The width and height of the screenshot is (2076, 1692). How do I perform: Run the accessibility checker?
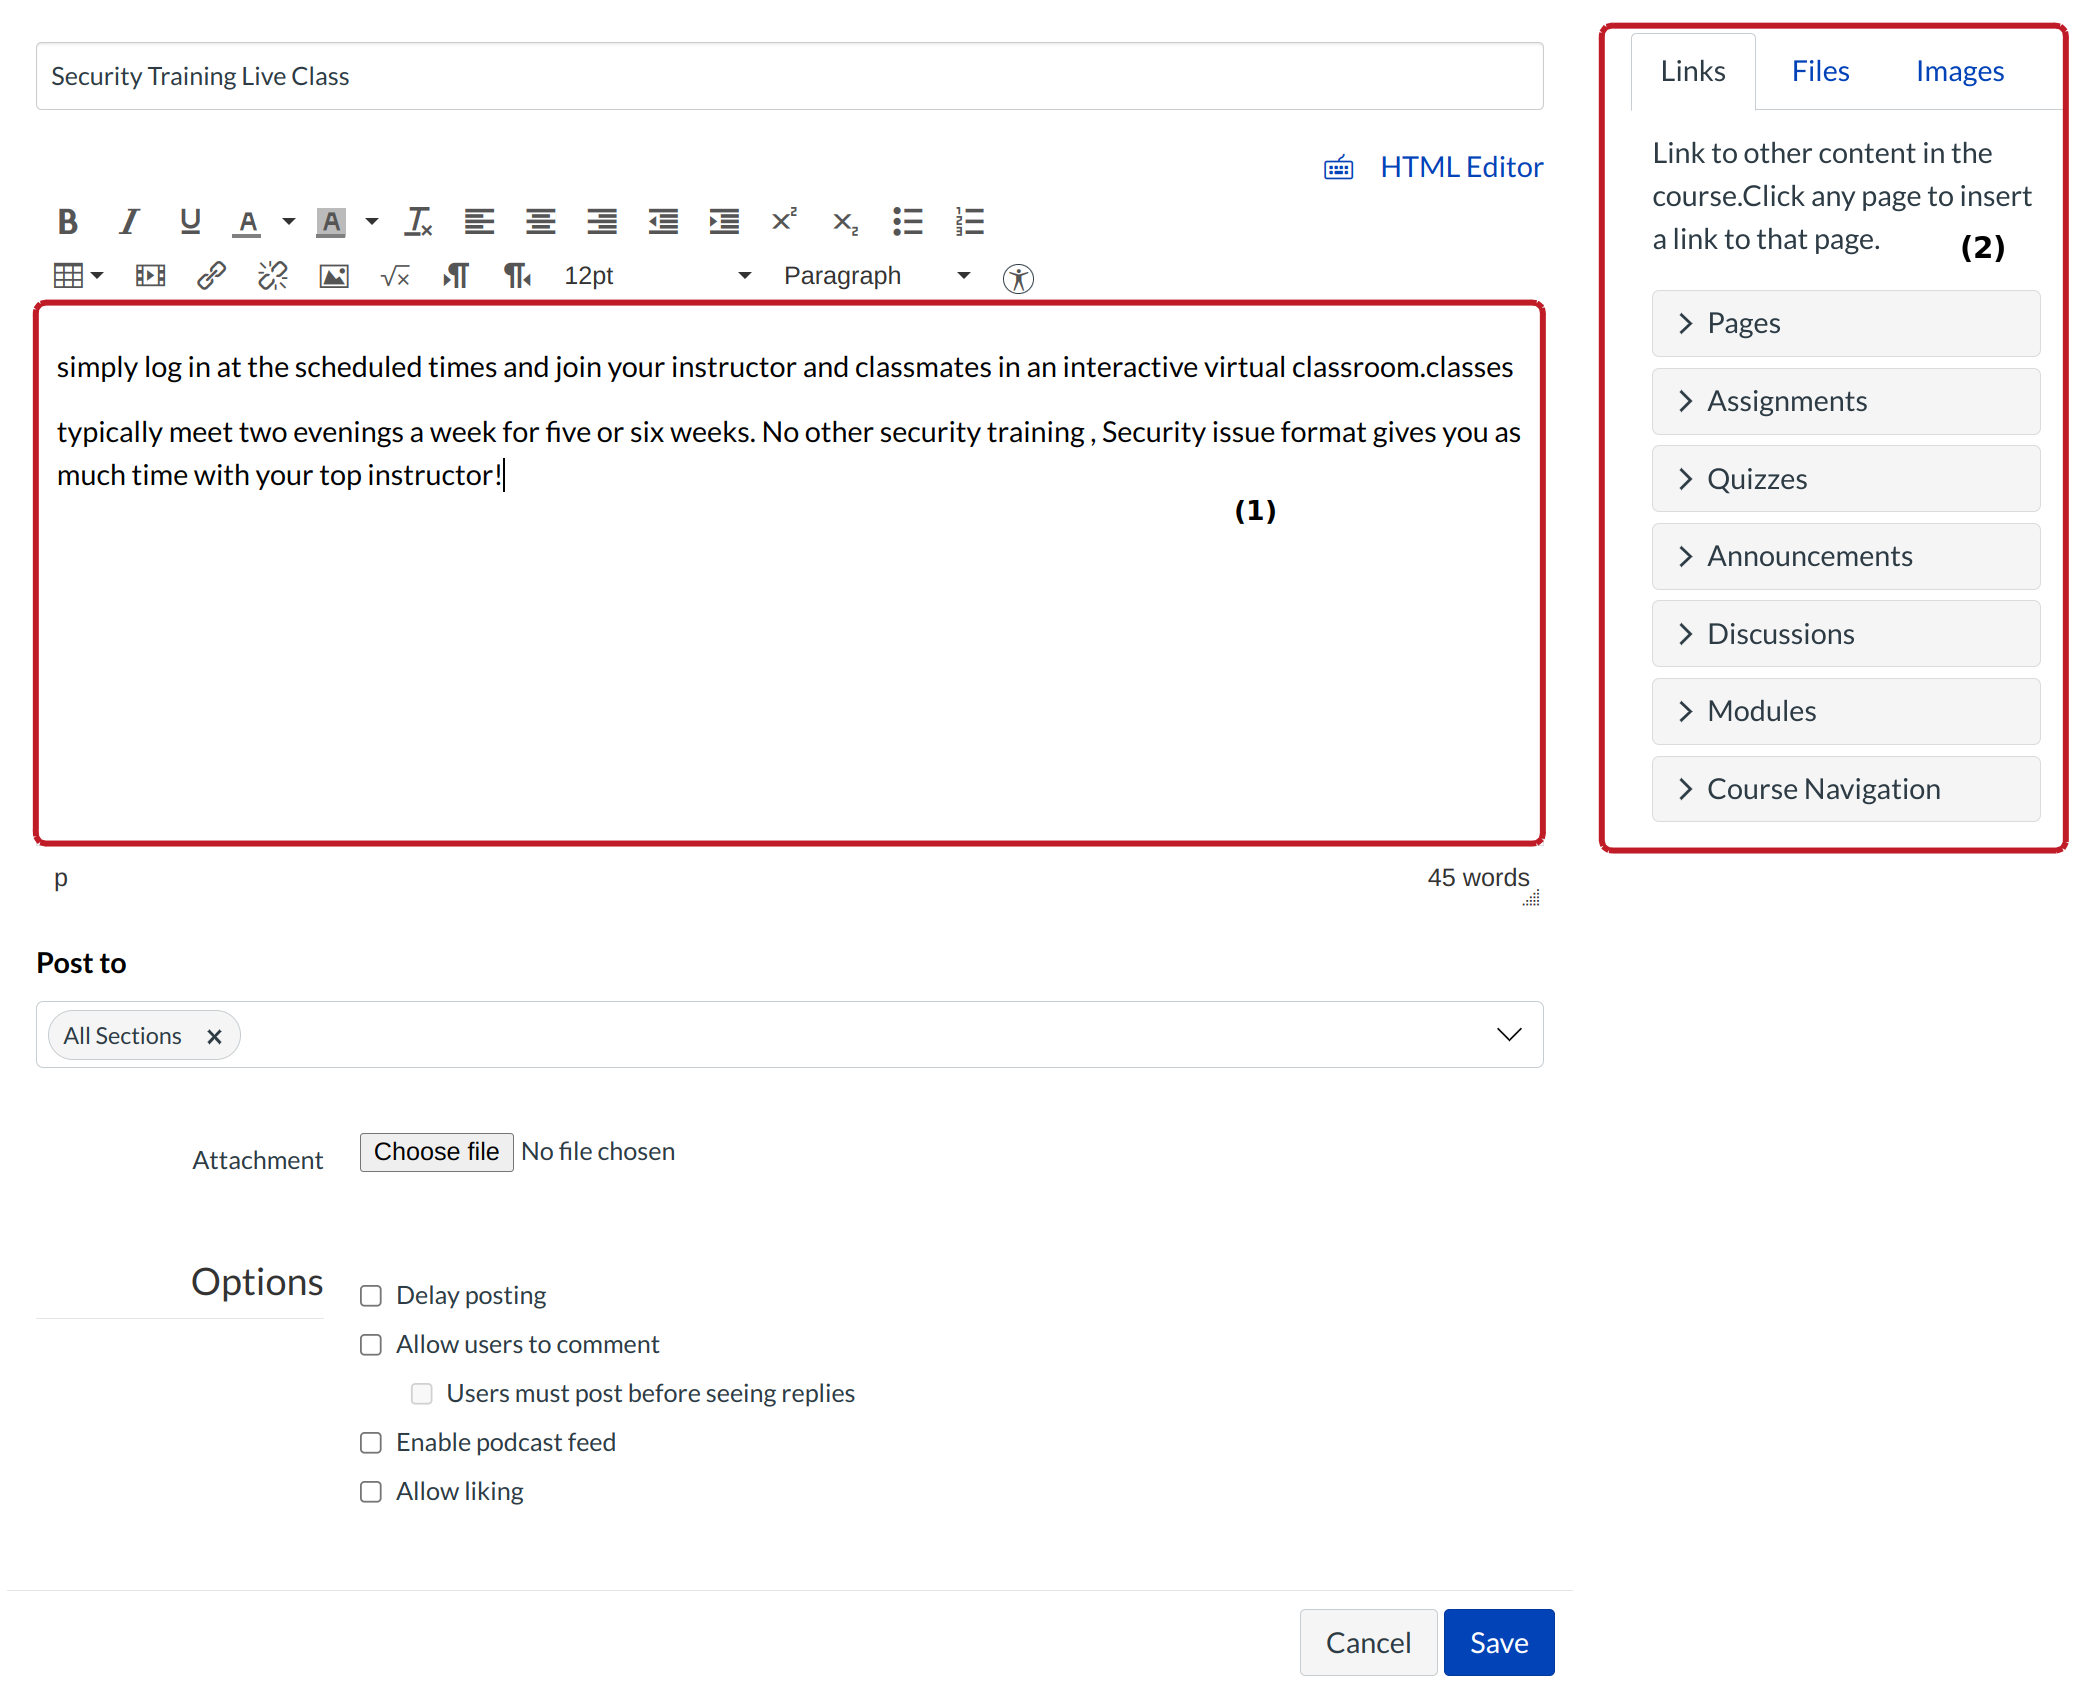pyautogui.click(x=1017, y=278)
